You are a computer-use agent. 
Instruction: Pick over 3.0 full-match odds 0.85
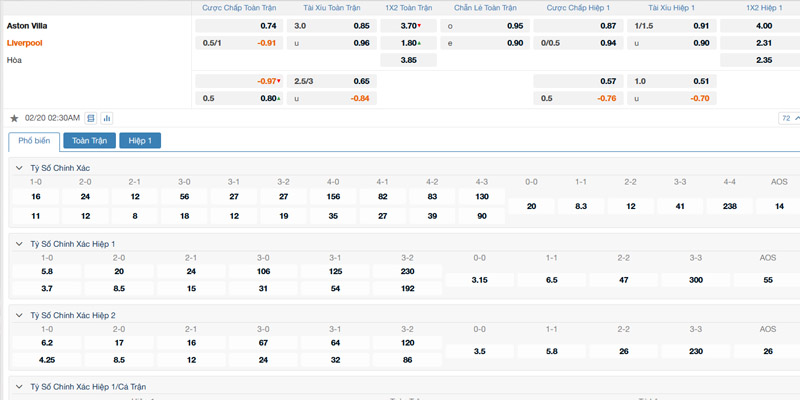332,26
